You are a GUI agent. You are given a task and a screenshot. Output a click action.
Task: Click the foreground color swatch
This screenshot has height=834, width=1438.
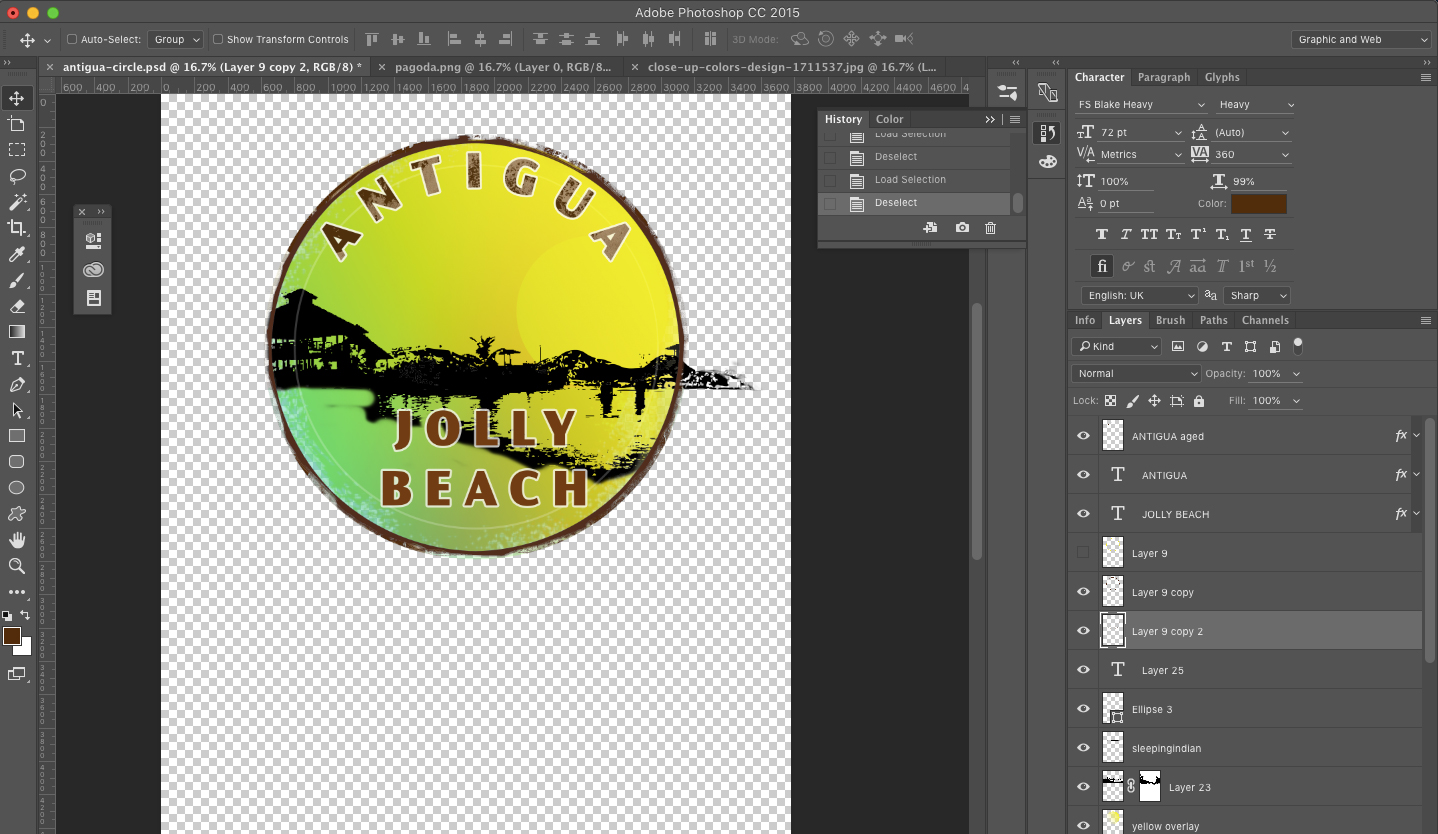coord(12,636)
